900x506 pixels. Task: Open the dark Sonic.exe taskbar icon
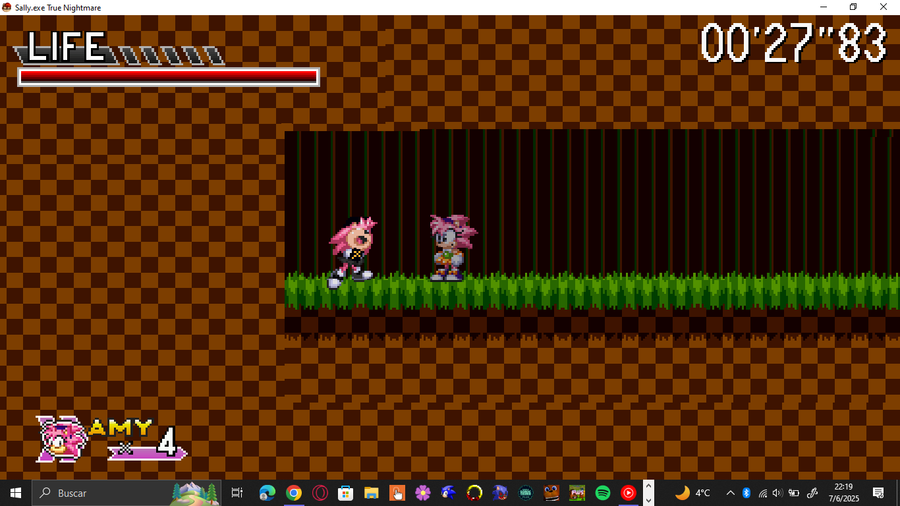point(500,493)
